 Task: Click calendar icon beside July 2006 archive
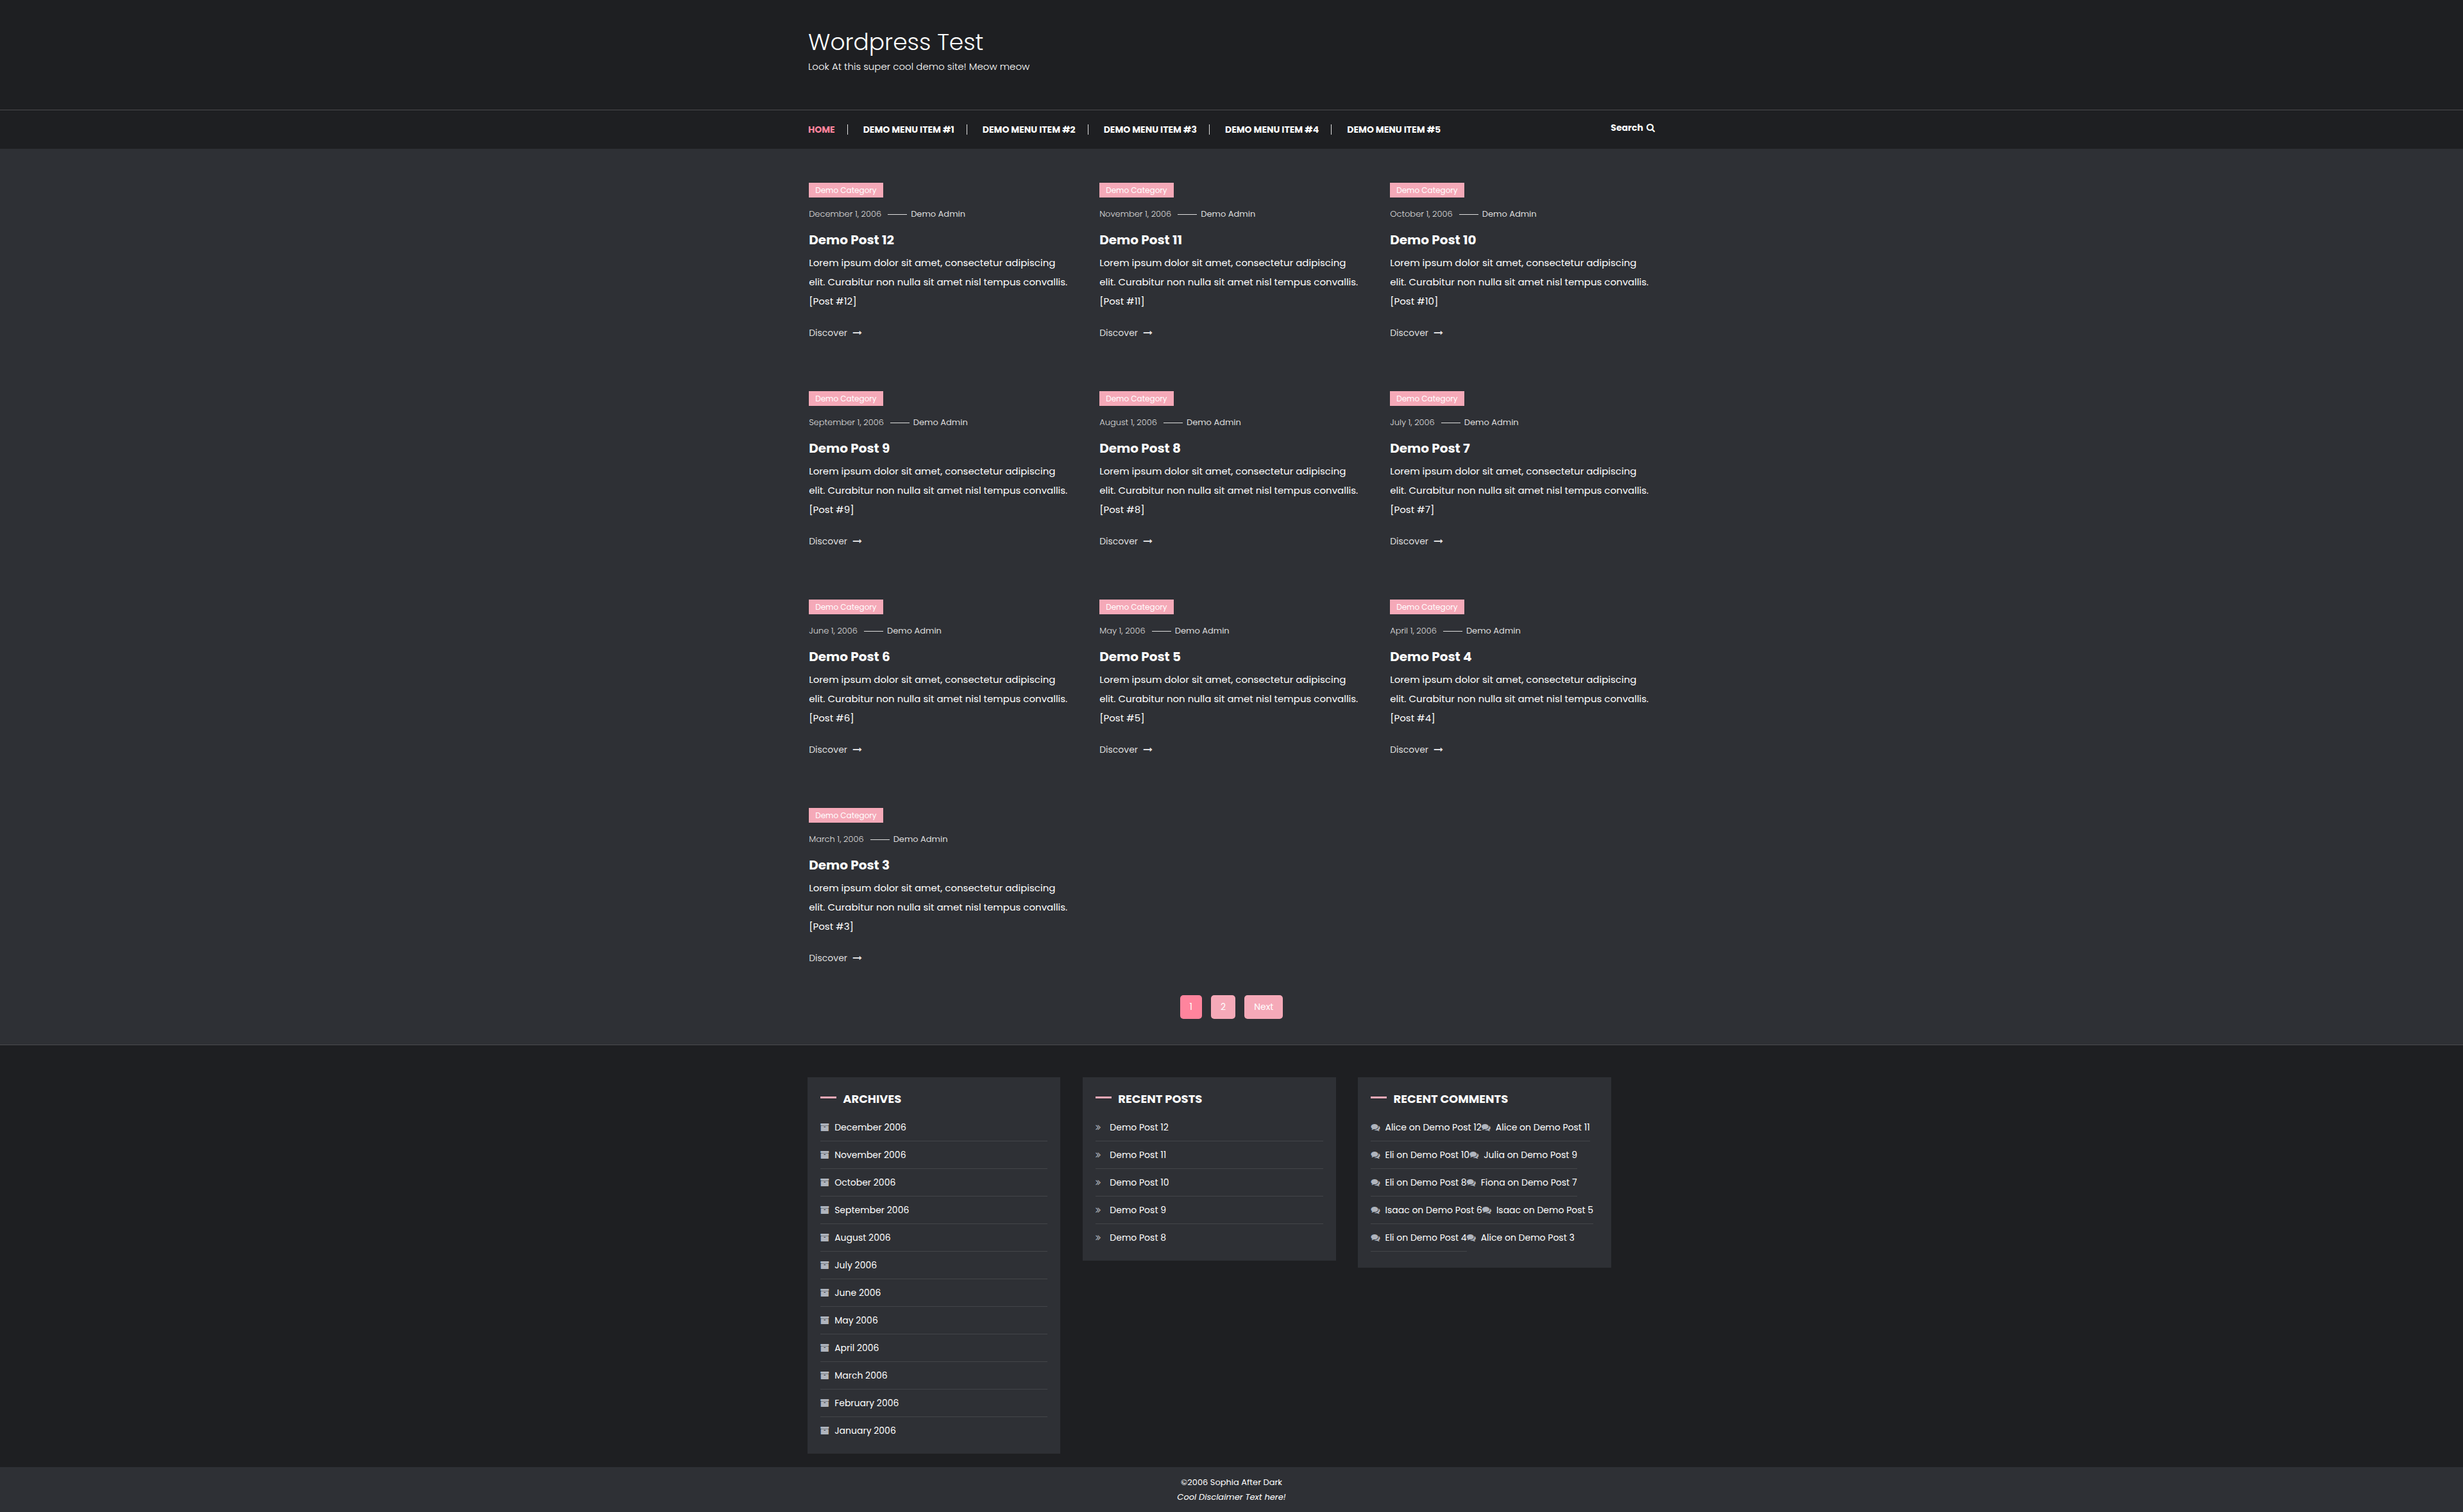(x=824, y=1265)
